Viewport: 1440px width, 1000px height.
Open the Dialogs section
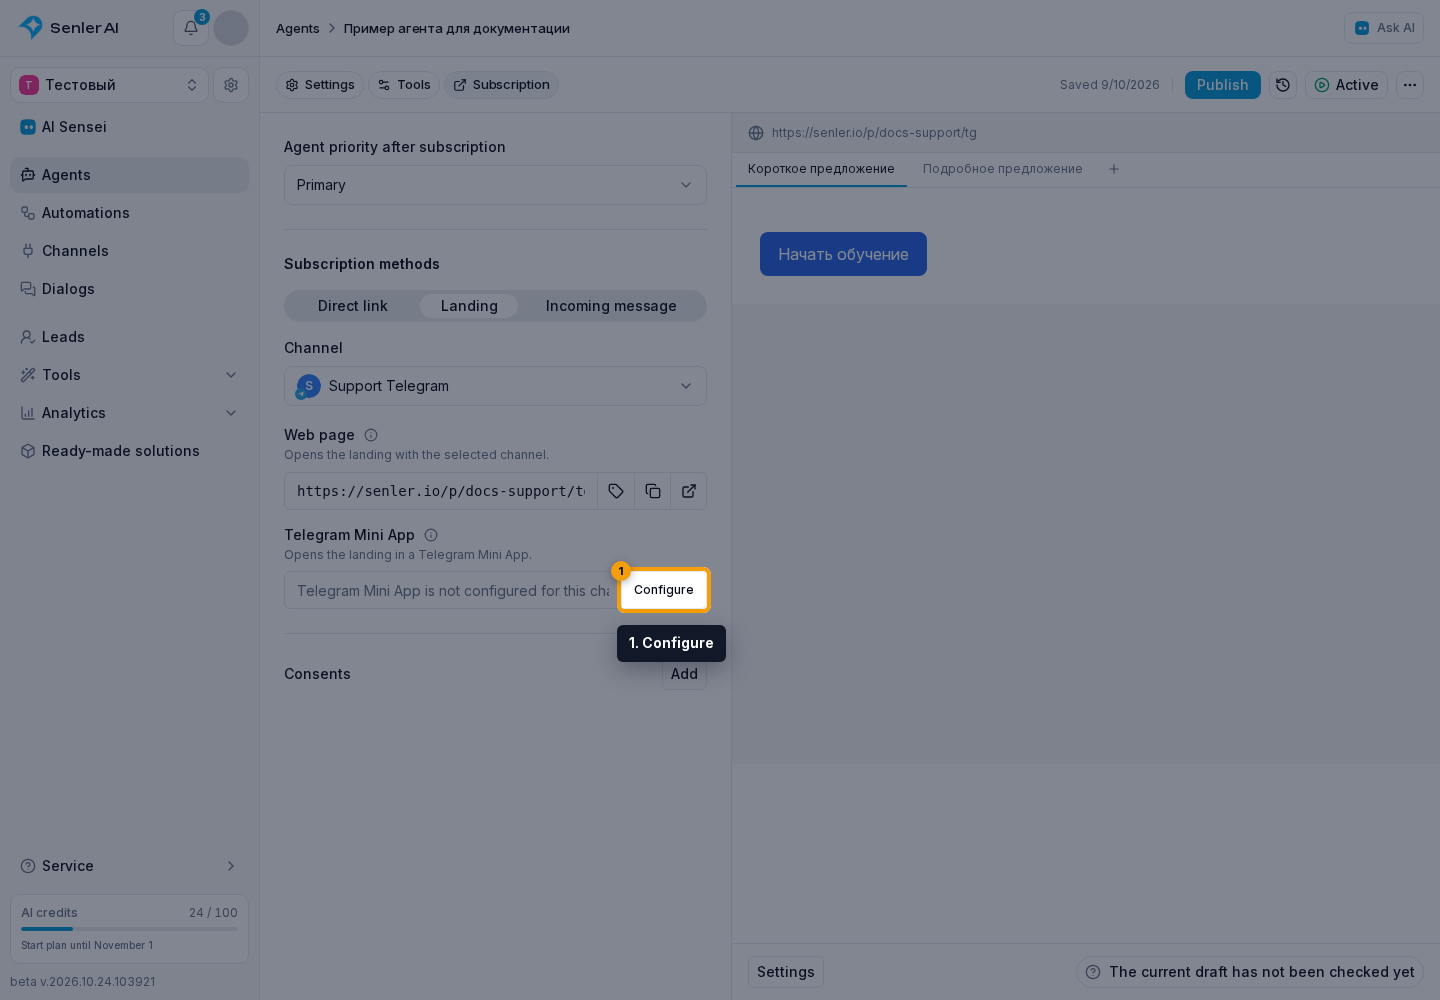click(129, 289)
